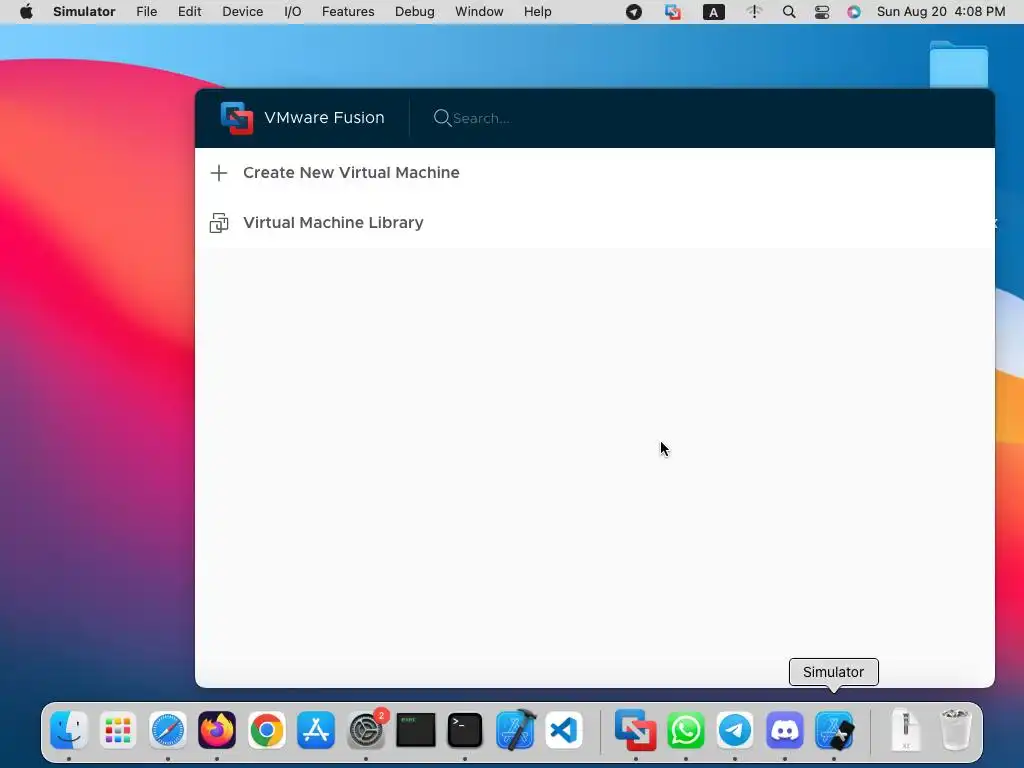
Task: Open Terminal from the Dock
Action: [x=465, y=730]
